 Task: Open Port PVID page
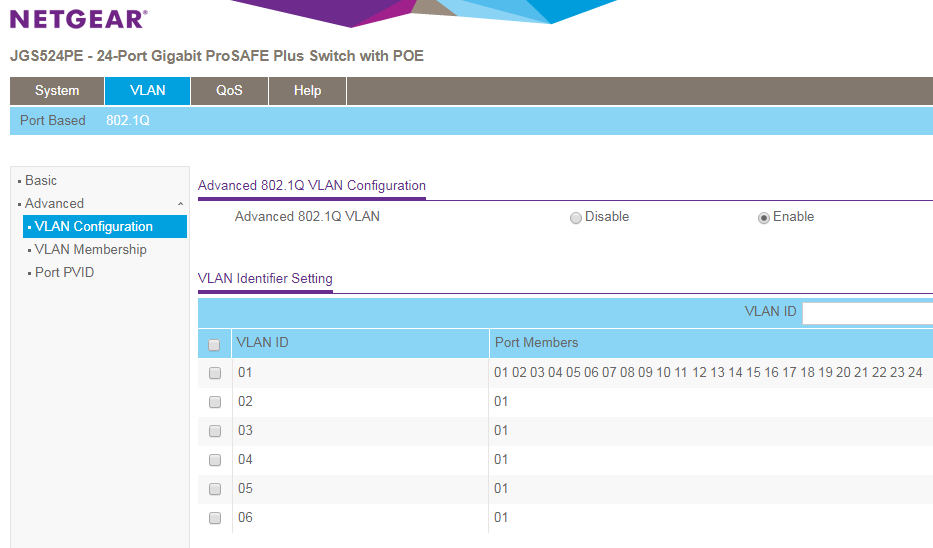[64, 273]
